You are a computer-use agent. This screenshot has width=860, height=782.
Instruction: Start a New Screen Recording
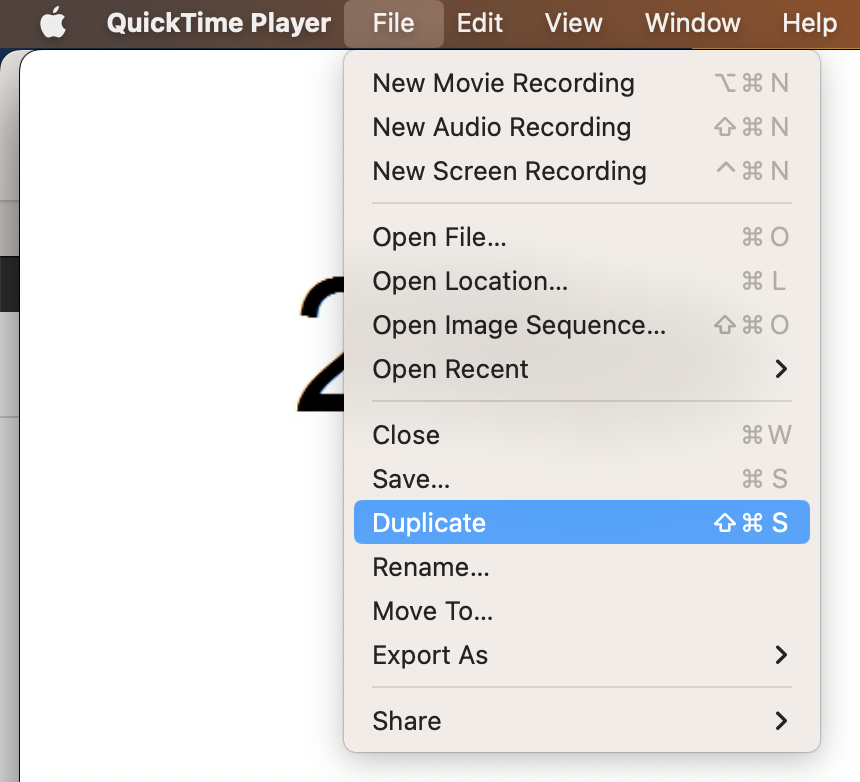[x=509, y=171]
